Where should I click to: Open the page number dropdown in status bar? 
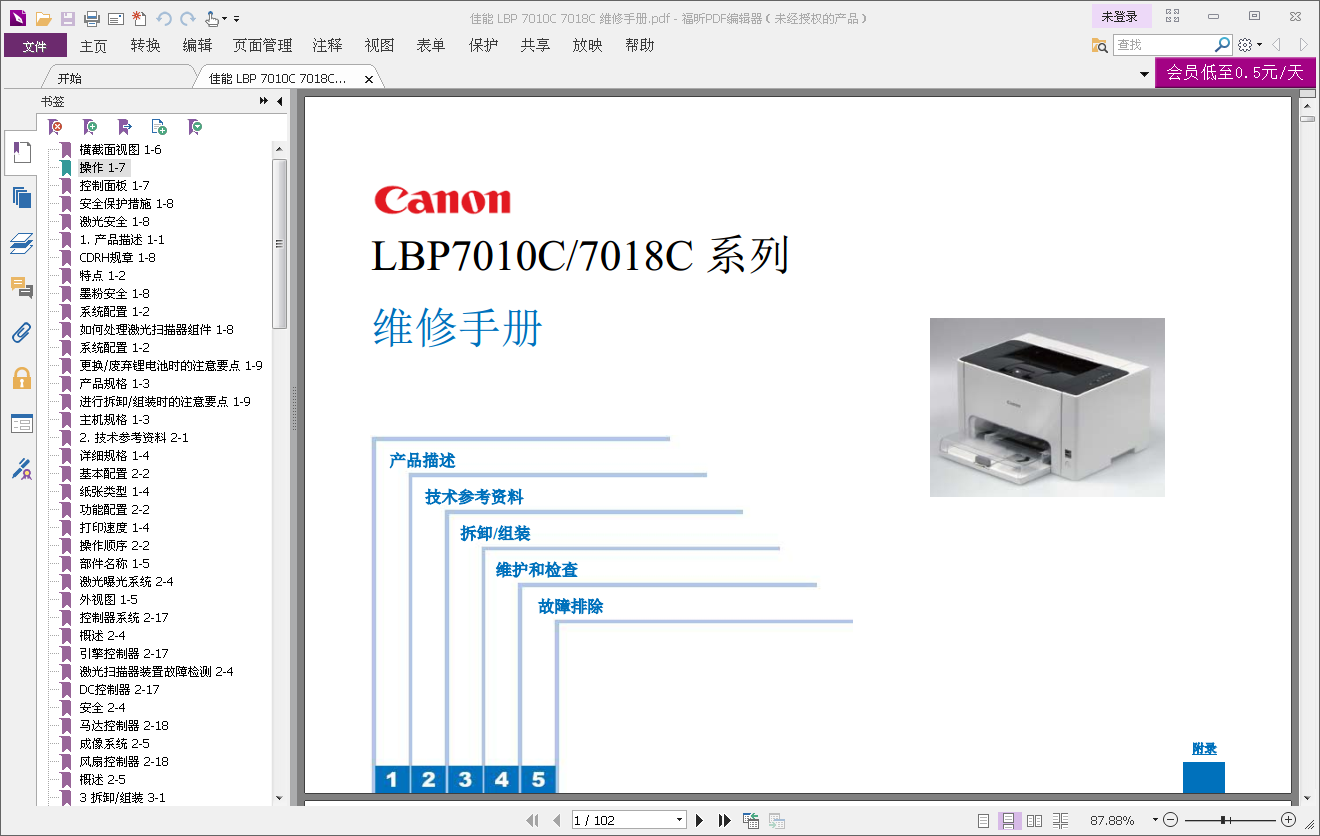tap(679, 820)
